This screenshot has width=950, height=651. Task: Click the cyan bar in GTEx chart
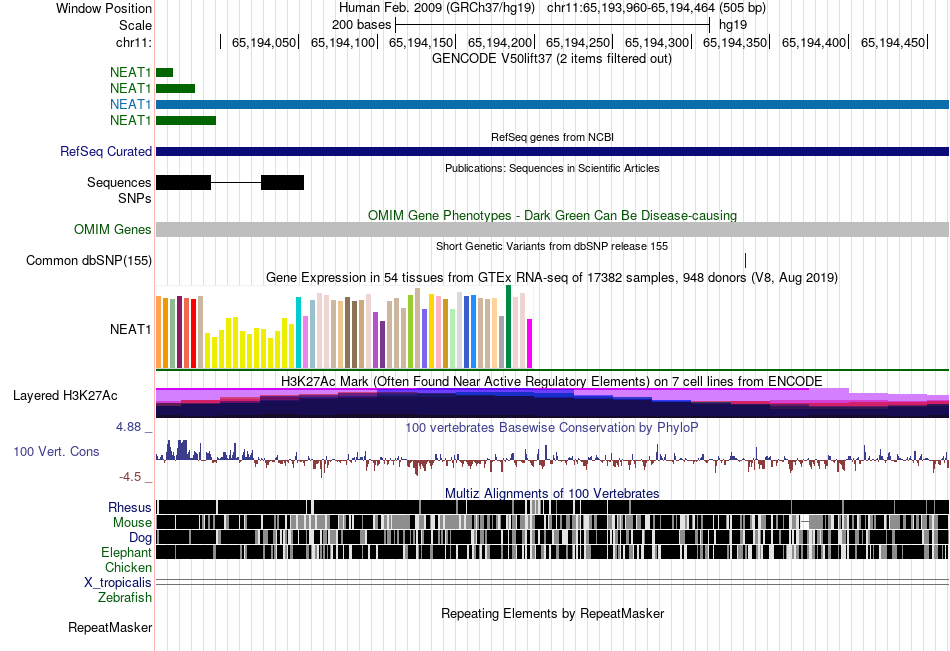[299, 332]
